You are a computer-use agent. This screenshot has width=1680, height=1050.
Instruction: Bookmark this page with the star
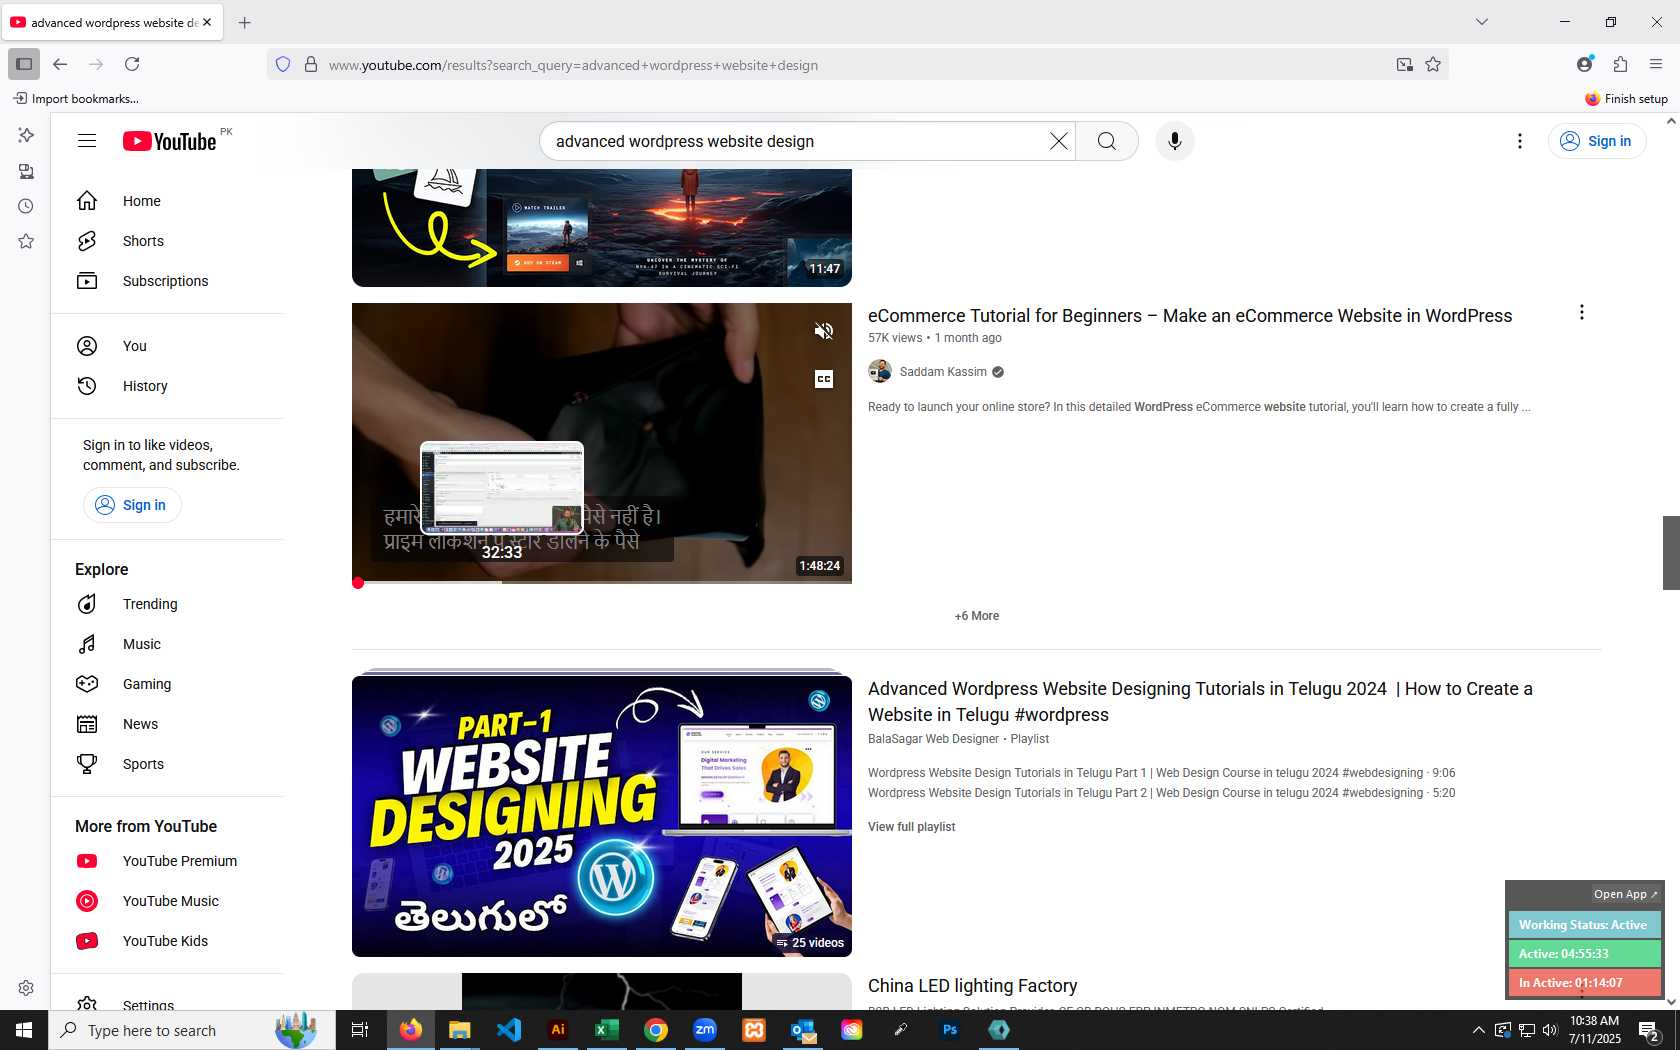(x=1433, y=65)
